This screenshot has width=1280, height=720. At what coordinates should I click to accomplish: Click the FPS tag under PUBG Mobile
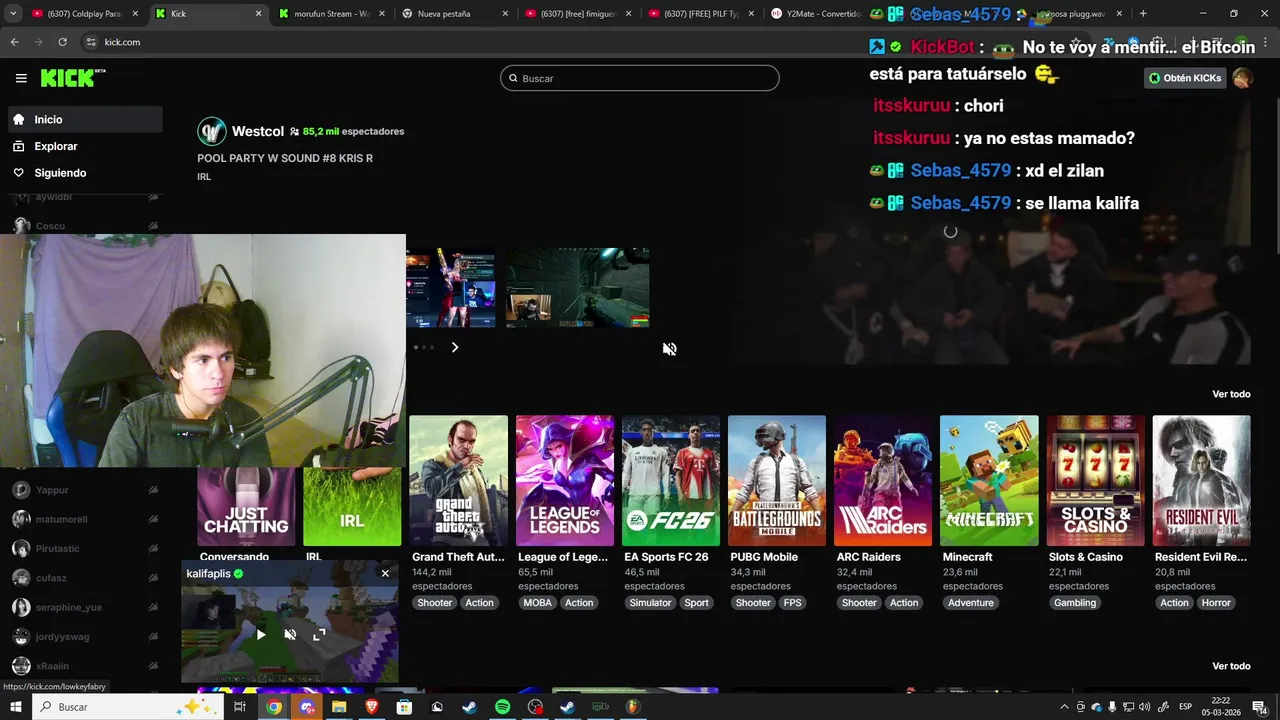(x=793, y=603)
